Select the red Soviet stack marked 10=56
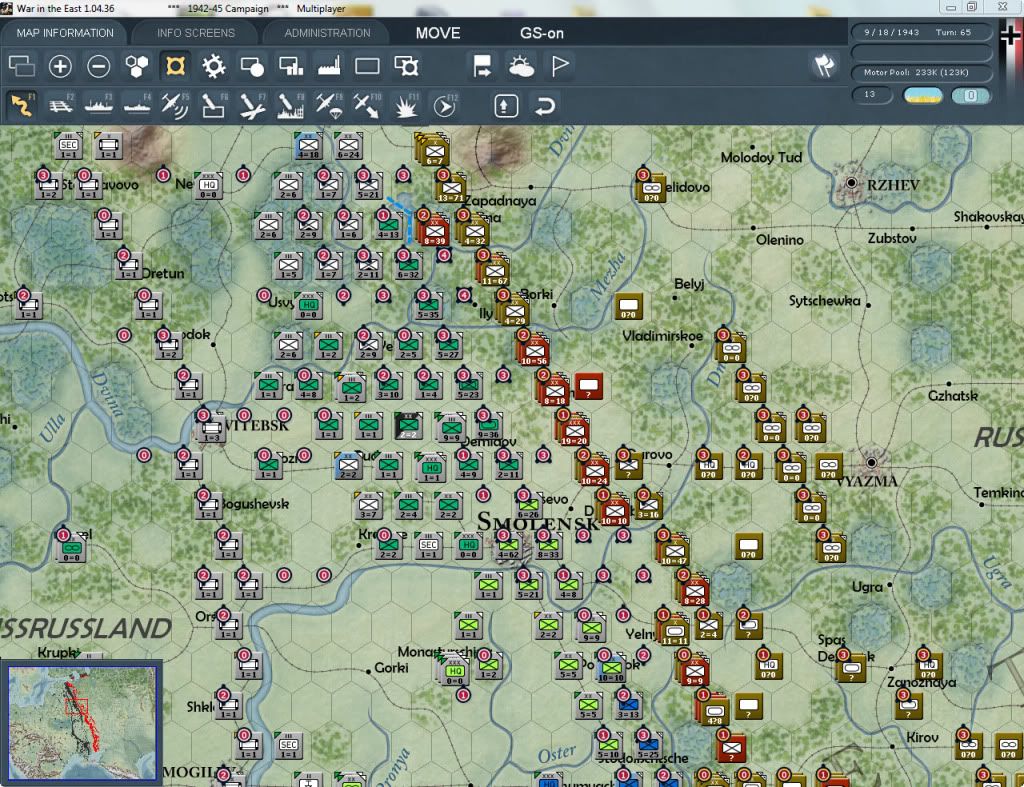This screenshot has height=787, width=1024. pos(534,351)
